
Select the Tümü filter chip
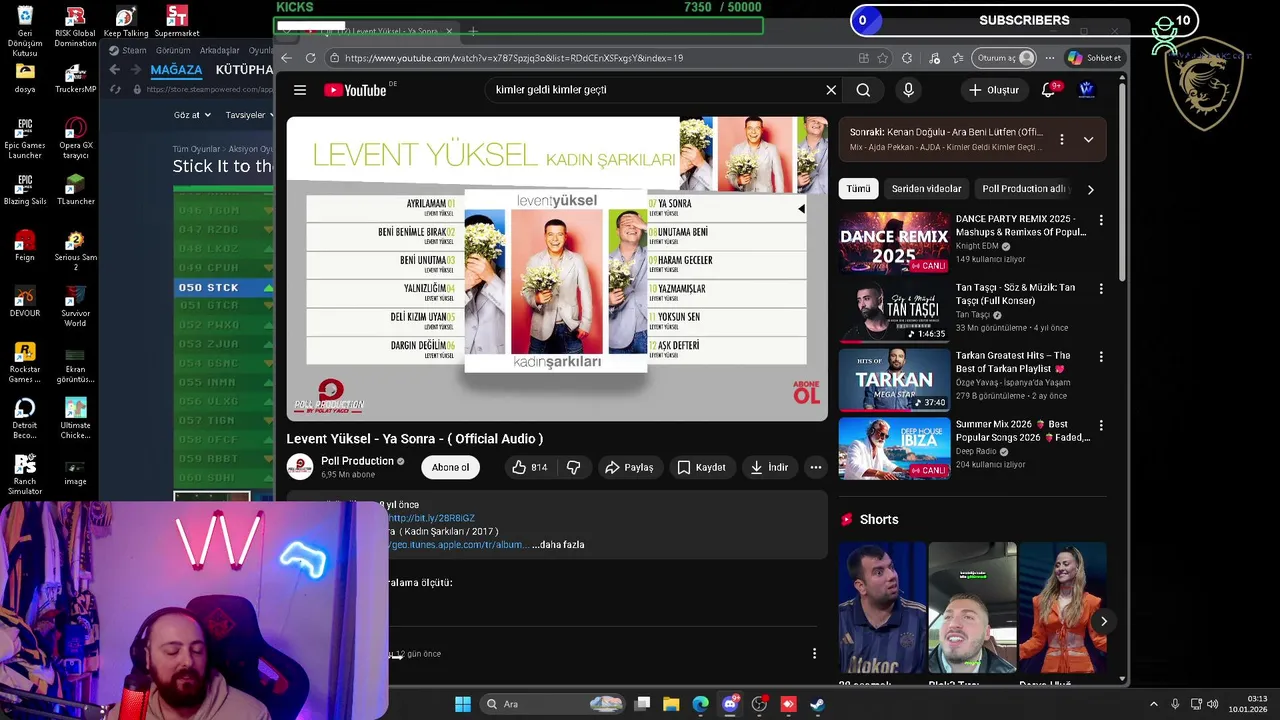[858, 189]
